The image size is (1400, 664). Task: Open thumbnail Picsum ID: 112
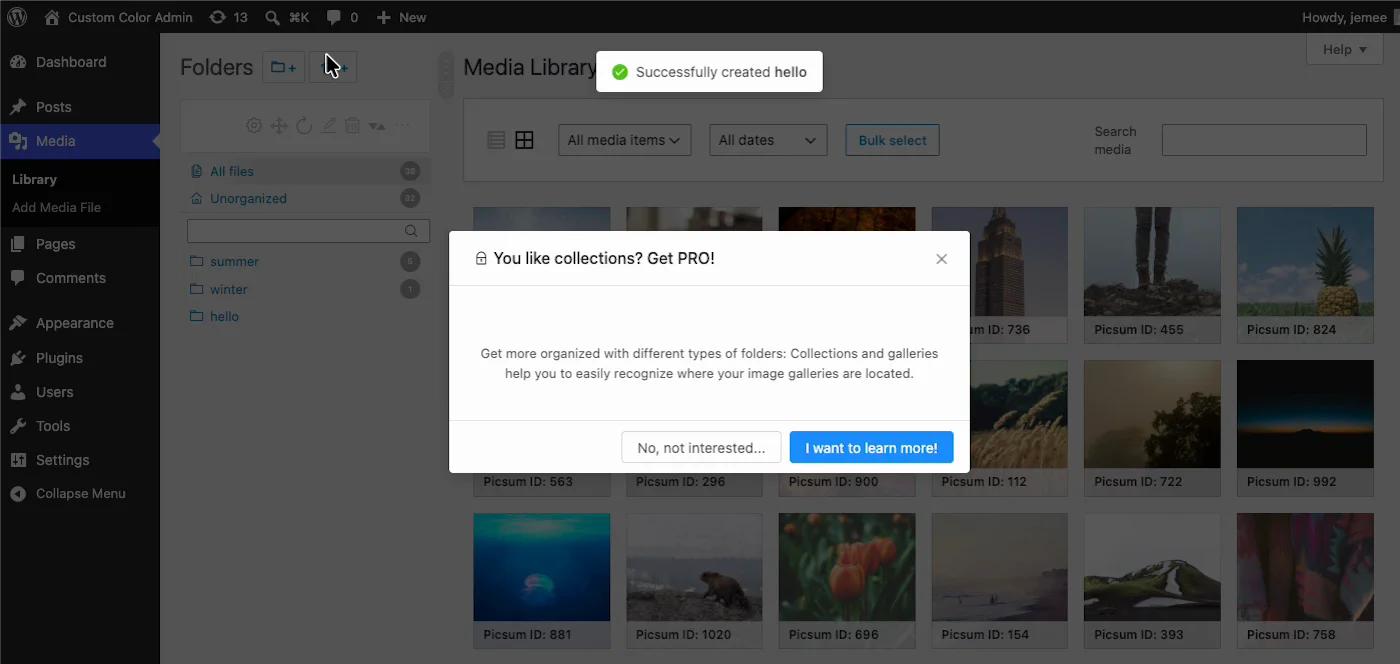(x=1019, y=428)
